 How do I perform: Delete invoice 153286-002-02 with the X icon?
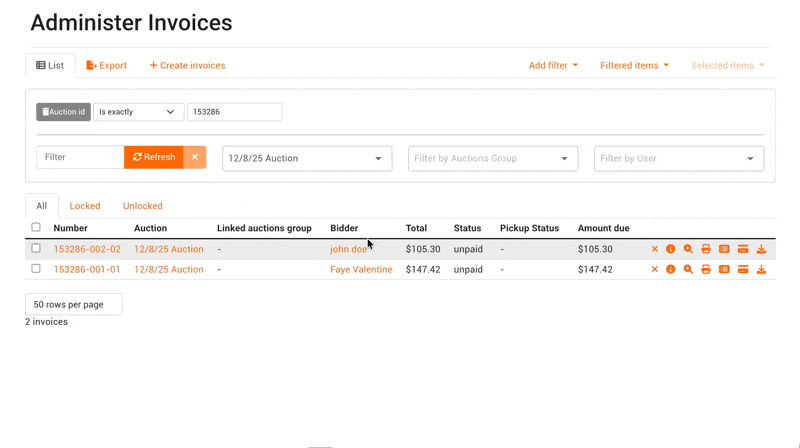(655, 249)
